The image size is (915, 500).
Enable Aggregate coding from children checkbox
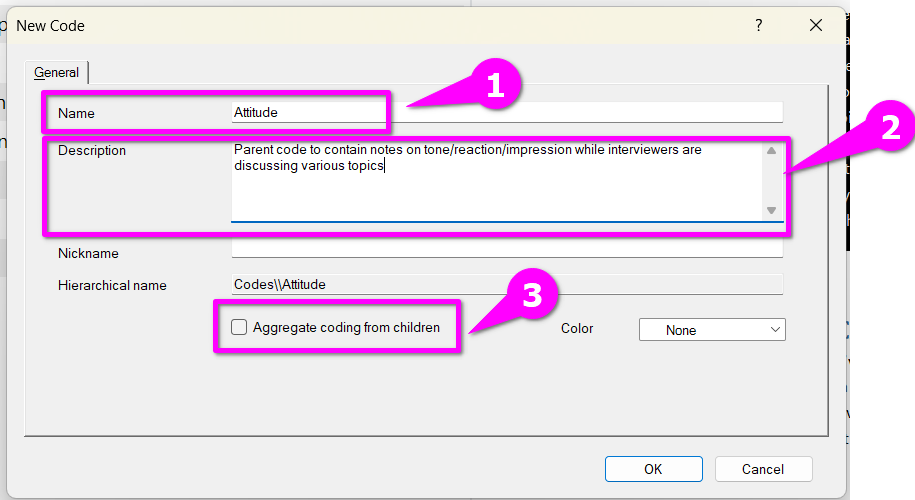[239, 327]
